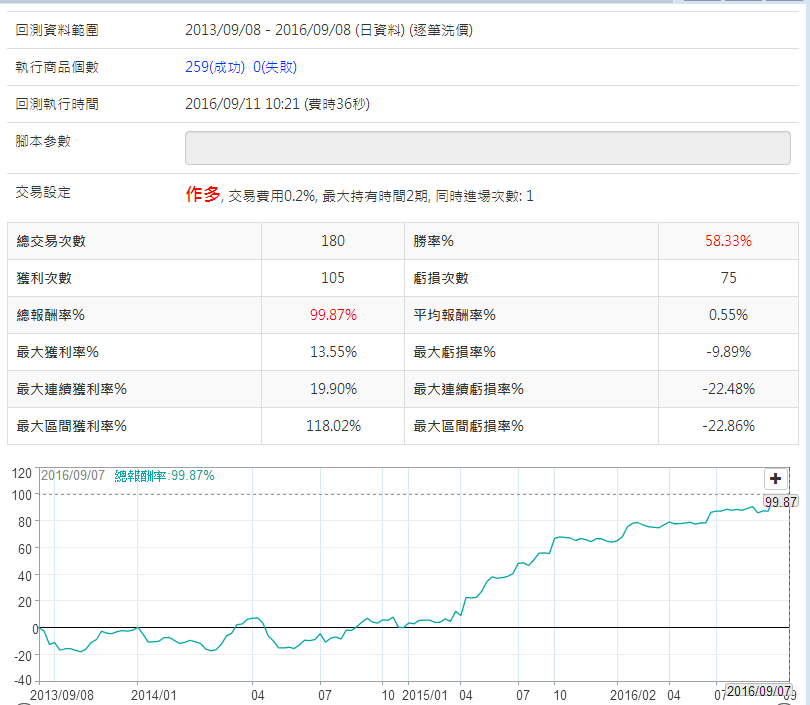Click the 2016/02 x-axis label
The height and width of the screenshot is (705, 810).
[x=632, y=693]
